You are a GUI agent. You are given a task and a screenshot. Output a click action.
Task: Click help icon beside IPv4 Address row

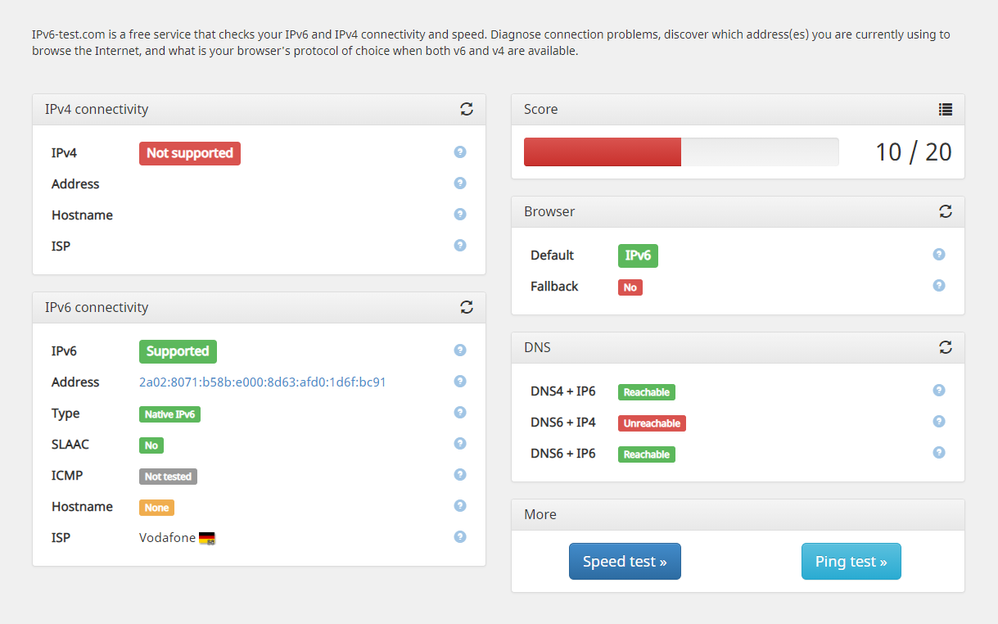point(460,183)
